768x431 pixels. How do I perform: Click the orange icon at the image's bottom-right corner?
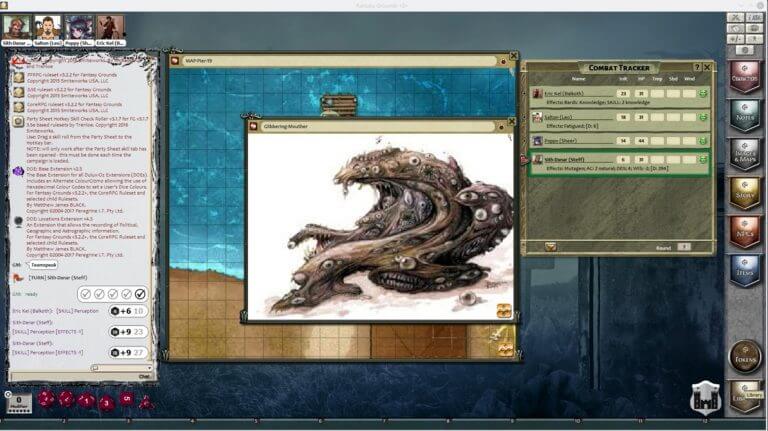click(x=504, y=311)
